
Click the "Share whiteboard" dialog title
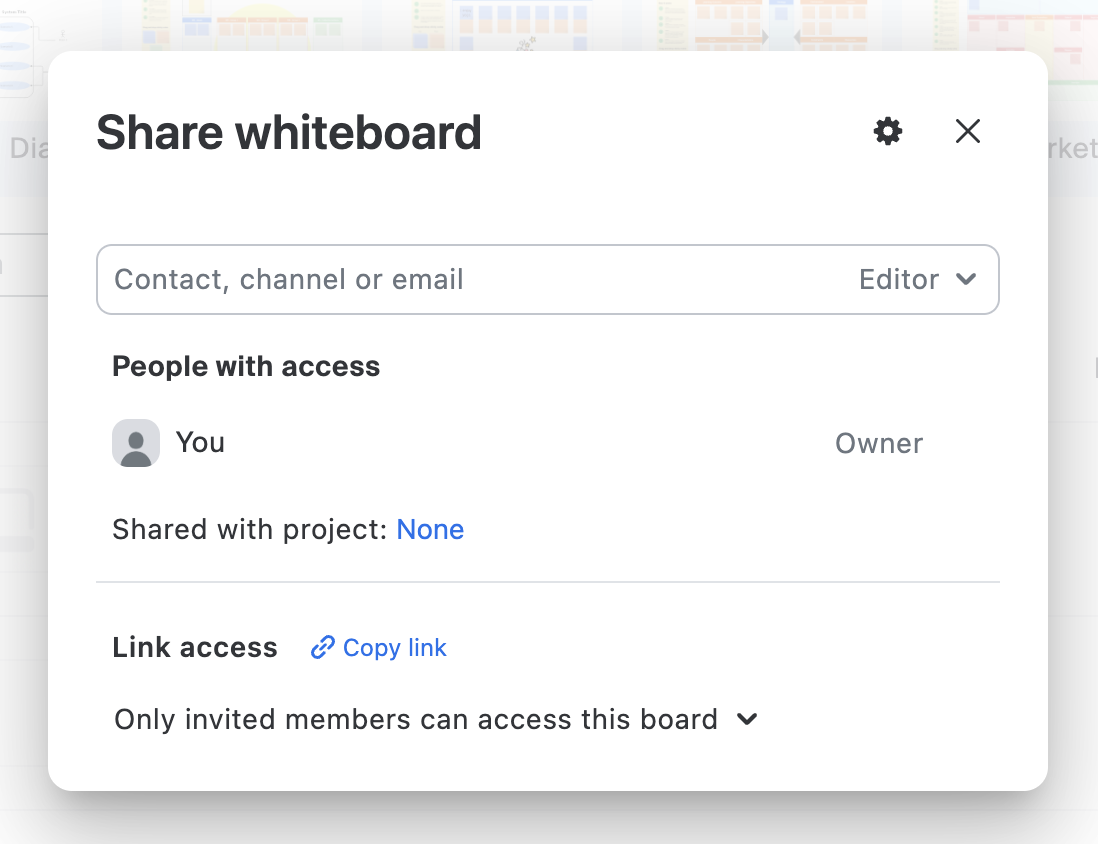[x=288, y=133]
